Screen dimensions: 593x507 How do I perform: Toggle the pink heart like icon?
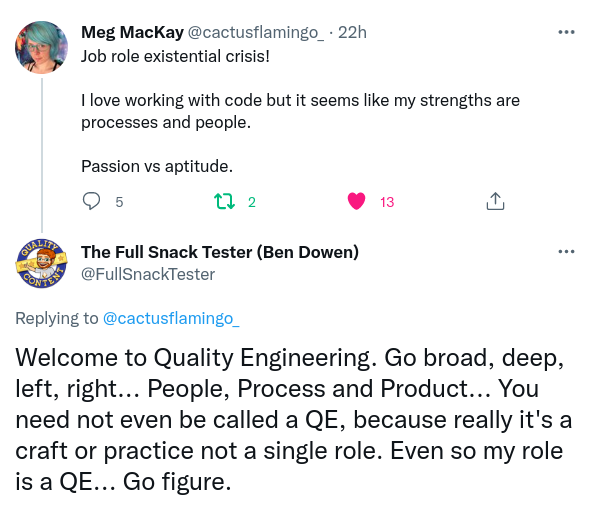click(x=356, y=201)
